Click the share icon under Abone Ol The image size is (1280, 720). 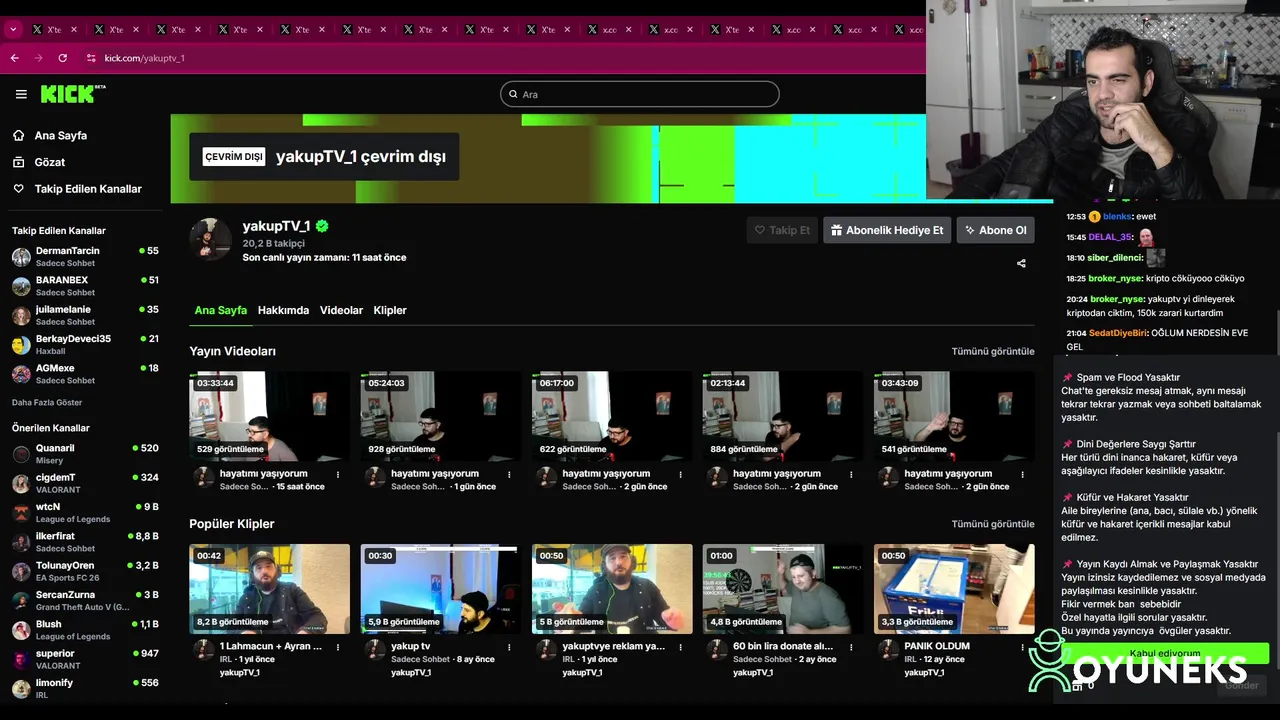1021,264
